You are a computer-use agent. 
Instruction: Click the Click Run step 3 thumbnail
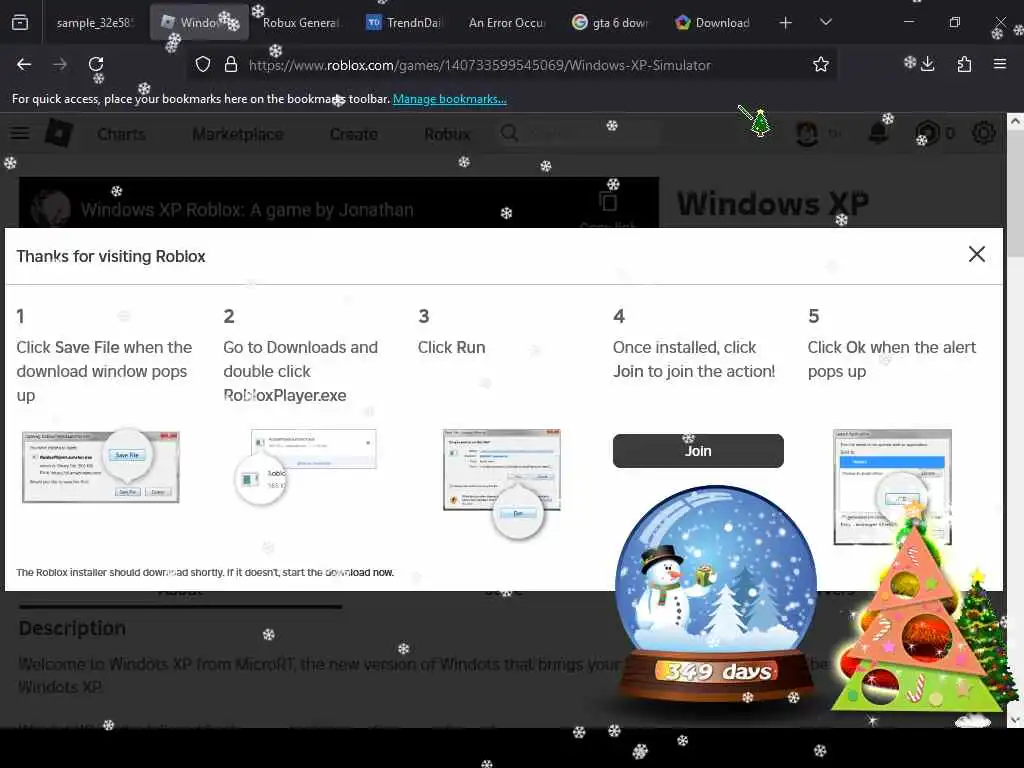click(x=502, y=483)
